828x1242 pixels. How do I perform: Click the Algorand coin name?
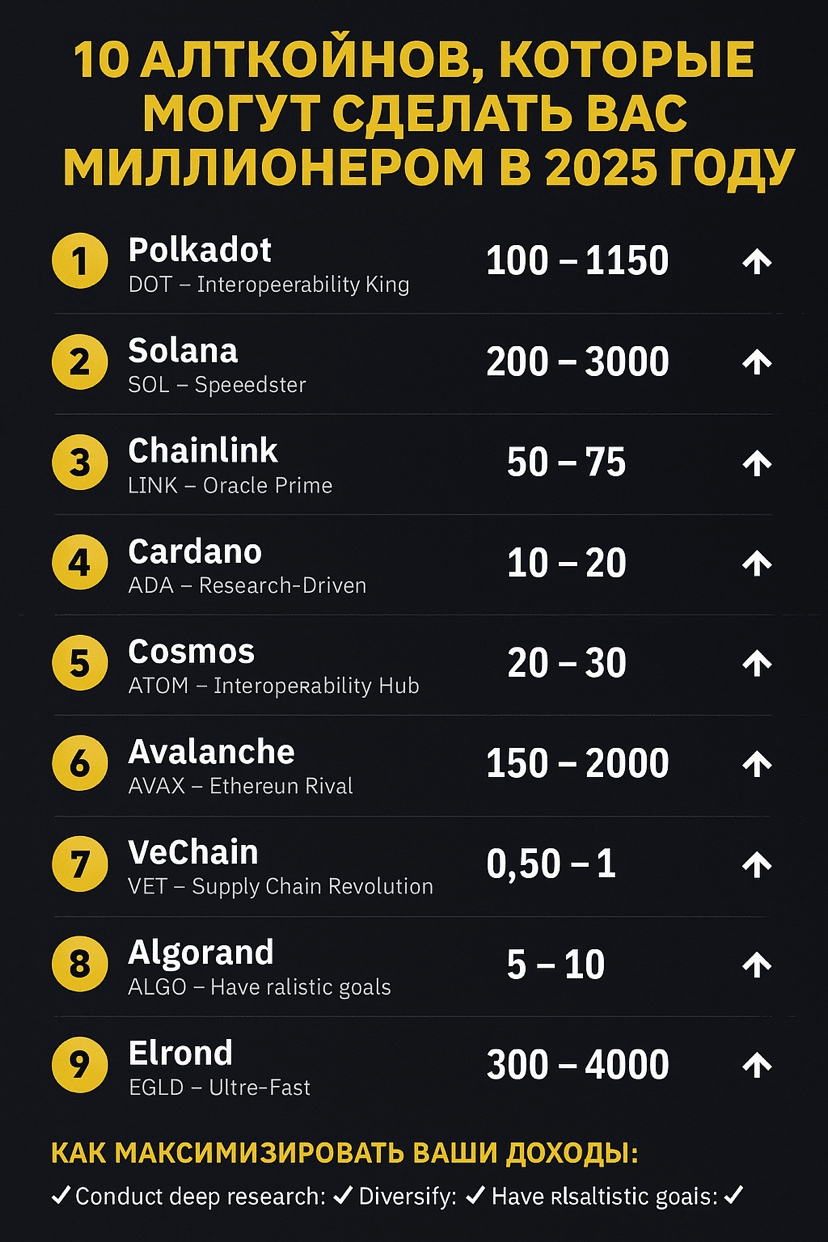[201, 953]
